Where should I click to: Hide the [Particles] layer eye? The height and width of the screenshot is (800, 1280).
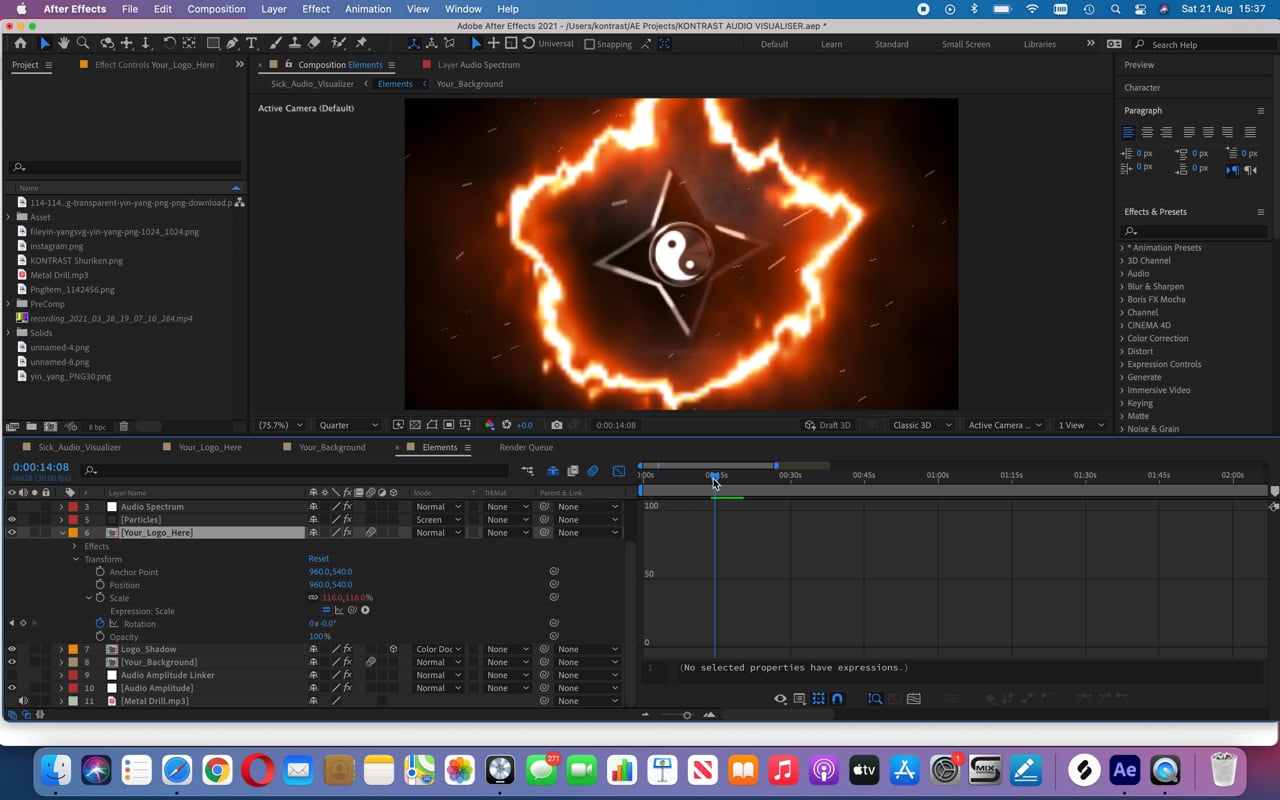(12, 520)
